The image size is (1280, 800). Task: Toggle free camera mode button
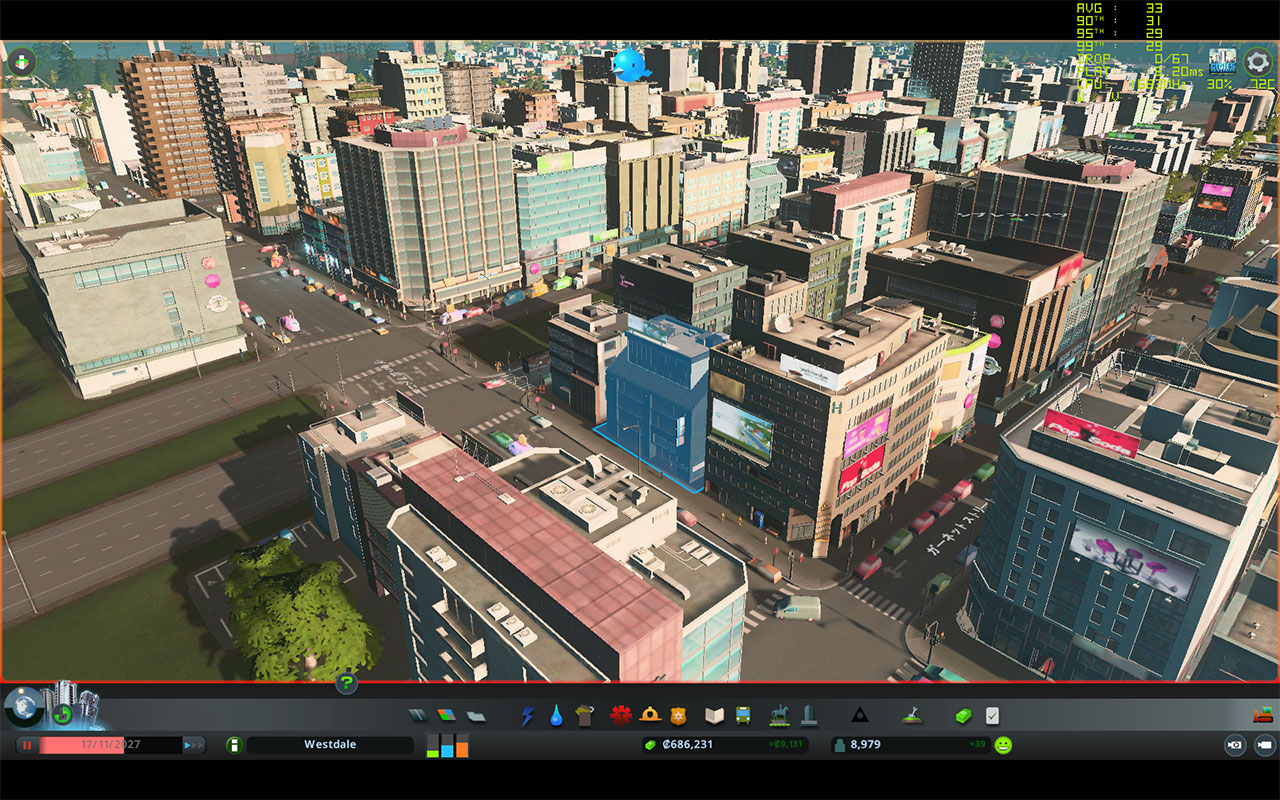(1265, 745)
